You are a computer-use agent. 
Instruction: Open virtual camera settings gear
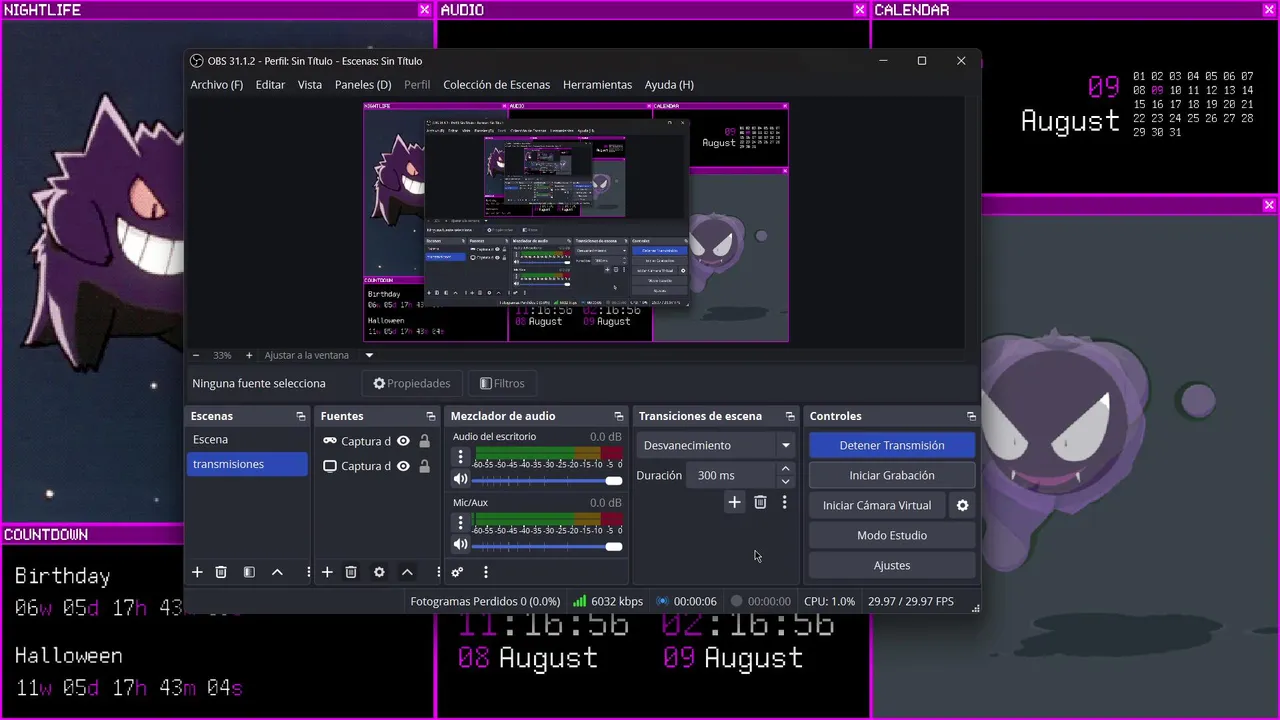coord(962,506)
